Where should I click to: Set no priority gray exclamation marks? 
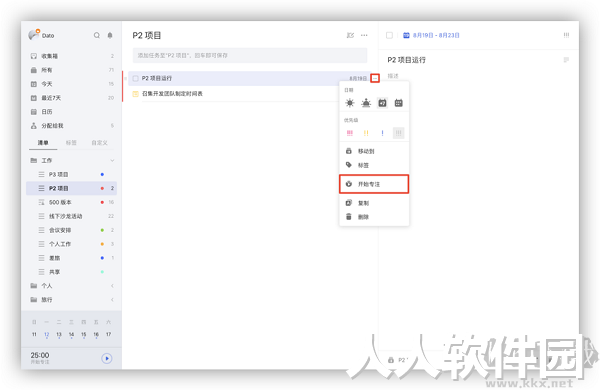pyautogui.click(x=399, y=133)
